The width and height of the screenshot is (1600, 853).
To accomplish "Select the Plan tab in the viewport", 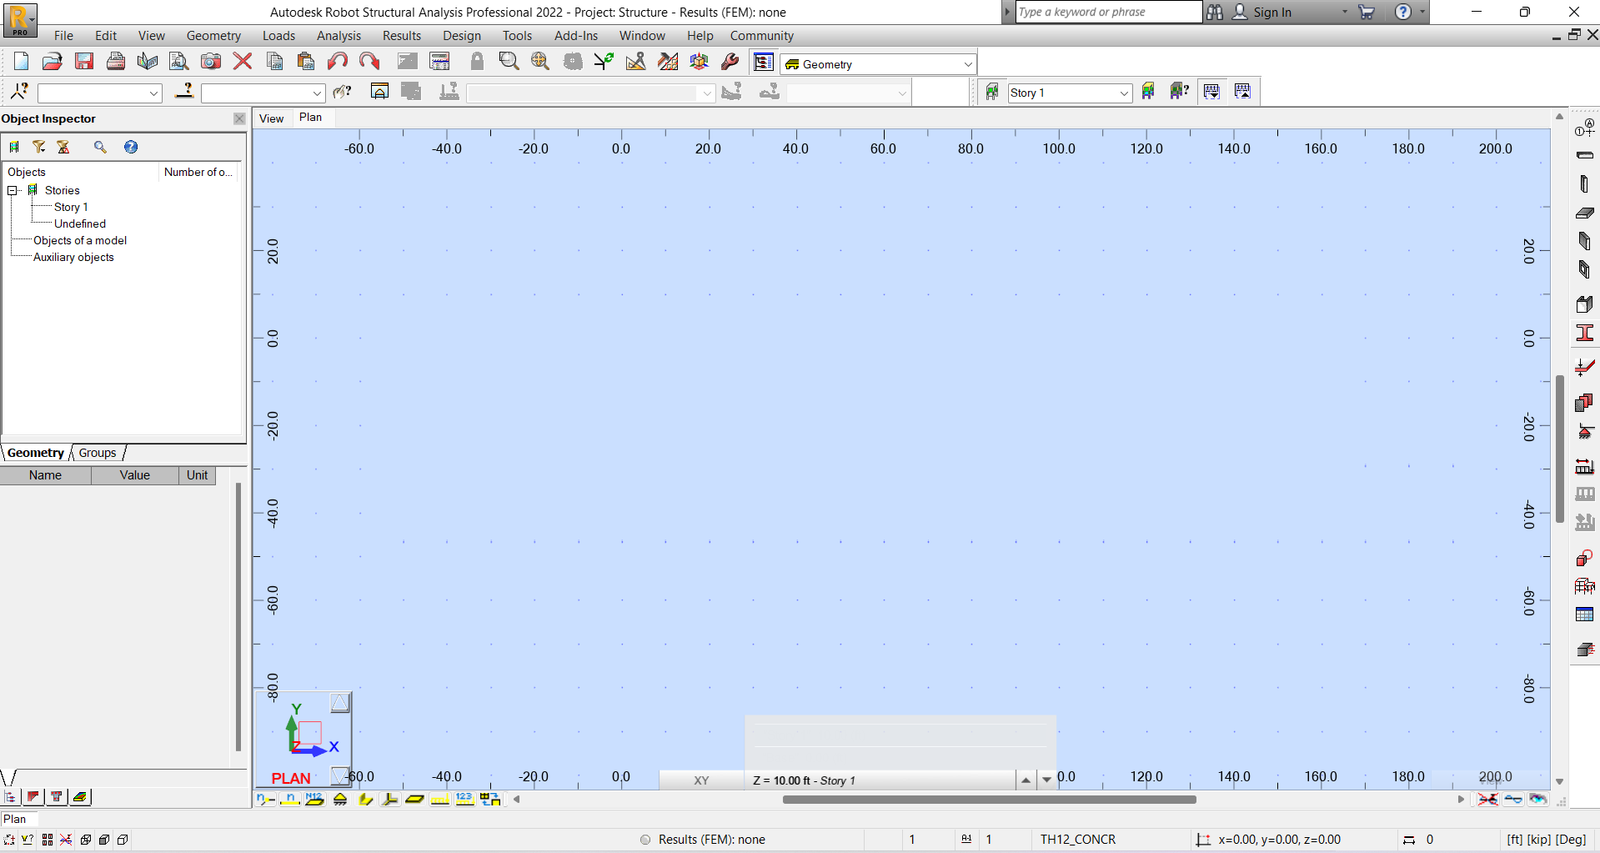I will coord(311,117).
